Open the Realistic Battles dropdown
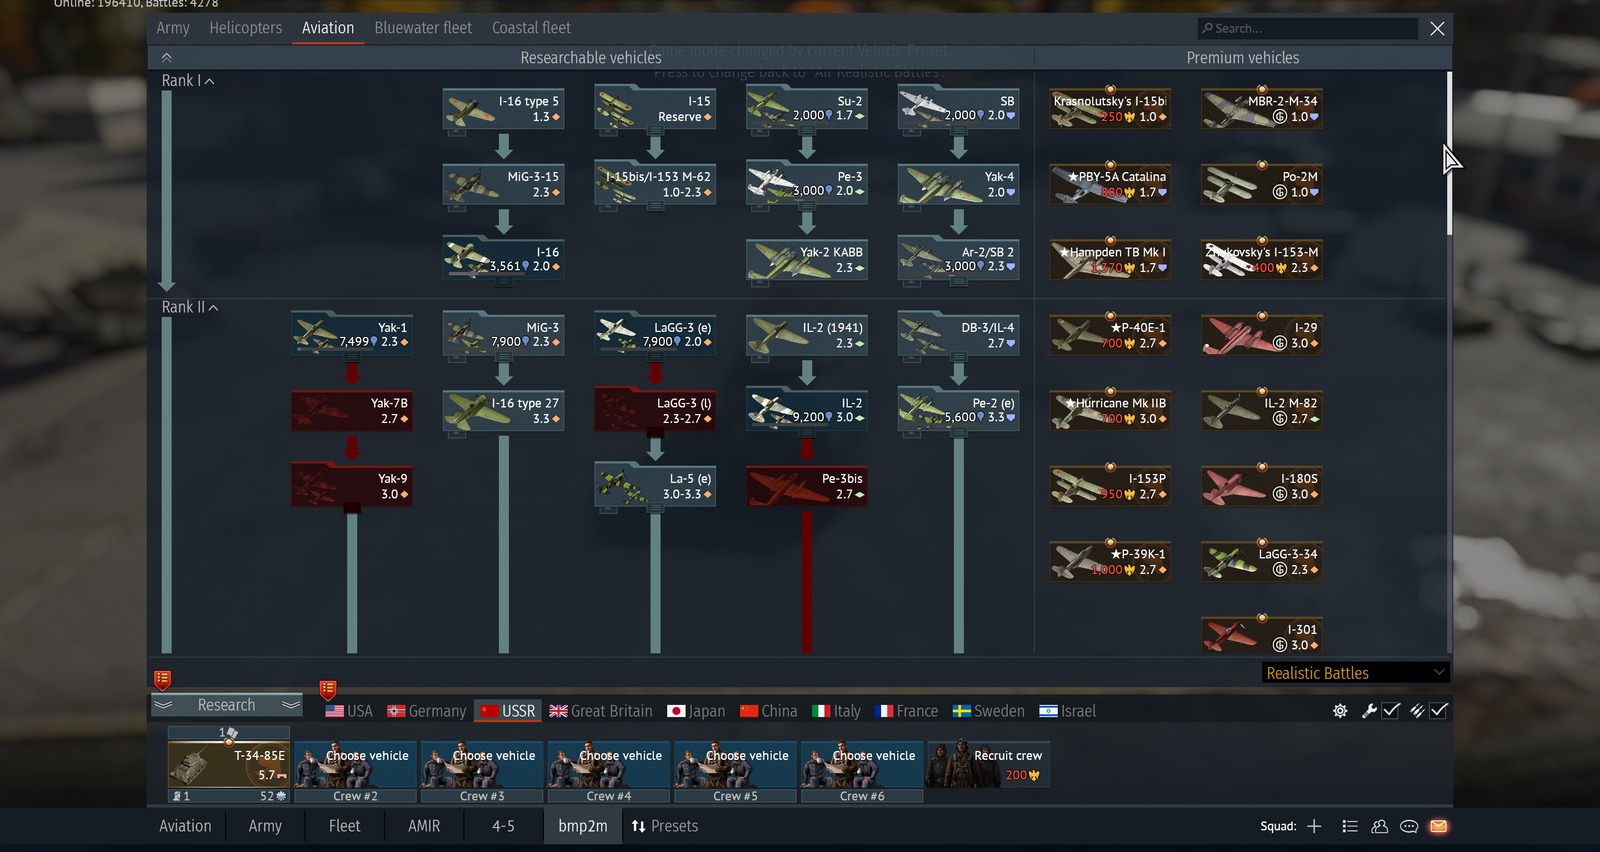The image size is (1600, 852). click(x=1356, y=673)
